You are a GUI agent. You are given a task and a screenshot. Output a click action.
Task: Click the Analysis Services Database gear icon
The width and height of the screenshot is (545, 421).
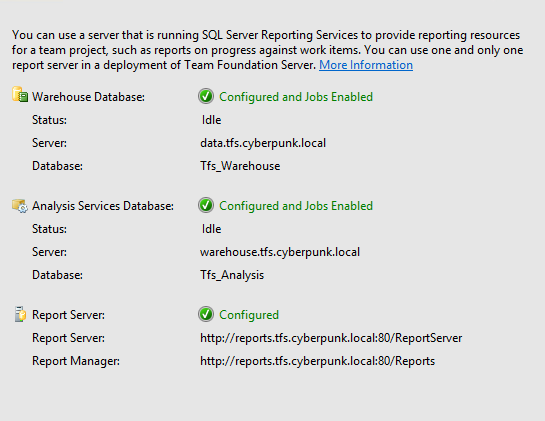click(x=20, y=206)
